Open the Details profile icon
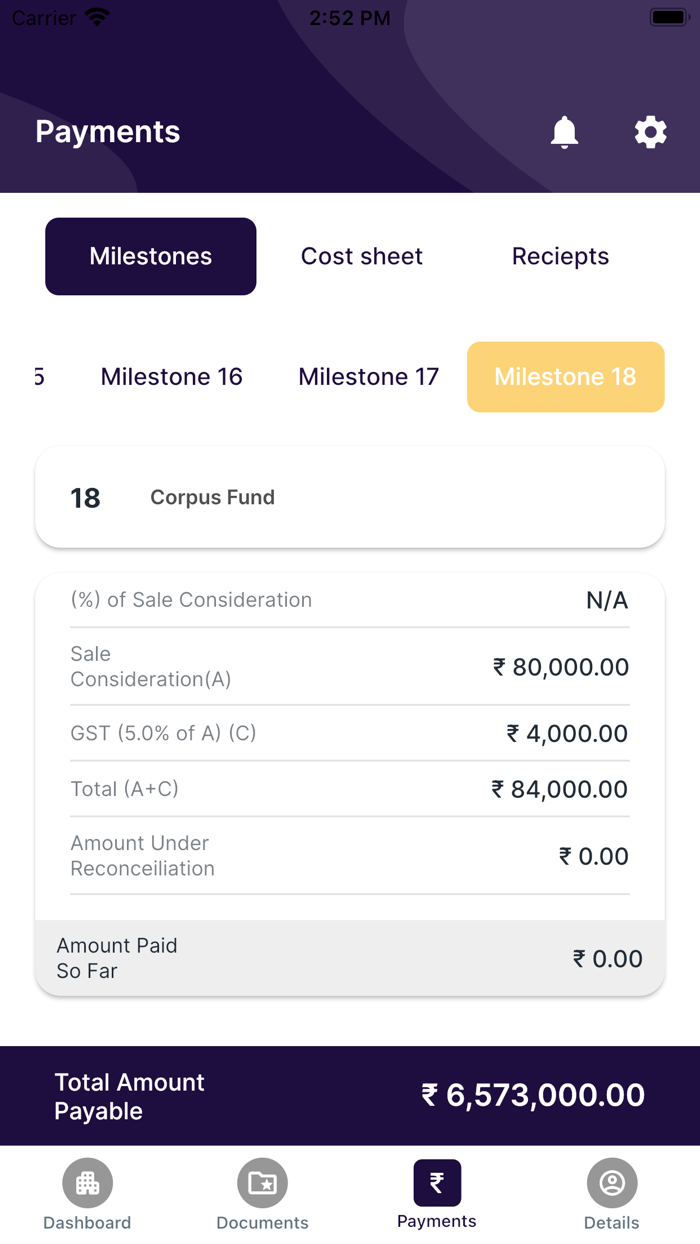The image size is (700, 1244). coord(611,1182)
